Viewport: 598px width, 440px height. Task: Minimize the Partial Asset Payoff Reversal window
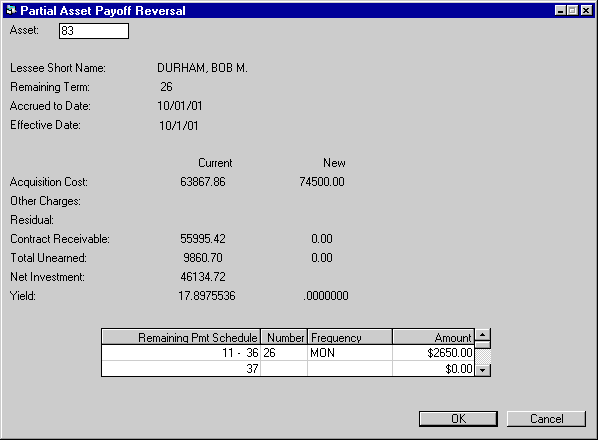pos(560,10)
